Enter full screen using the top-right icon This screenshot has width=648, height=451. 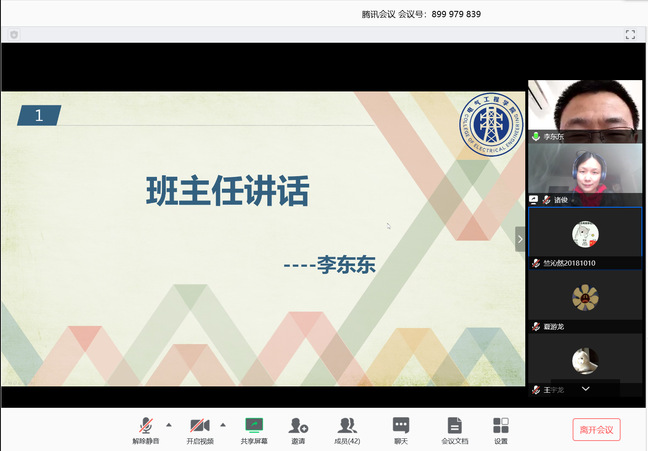[630, 34]
